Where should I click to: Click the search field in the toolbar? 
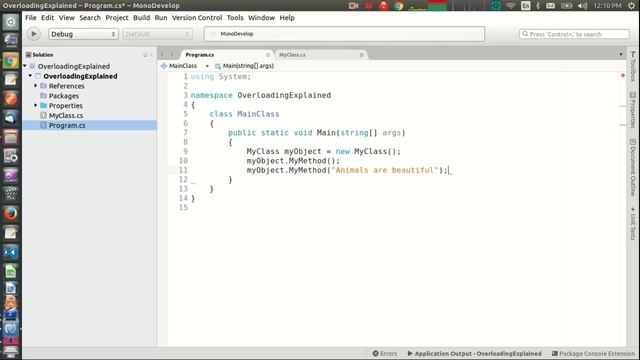pos(574,34)
